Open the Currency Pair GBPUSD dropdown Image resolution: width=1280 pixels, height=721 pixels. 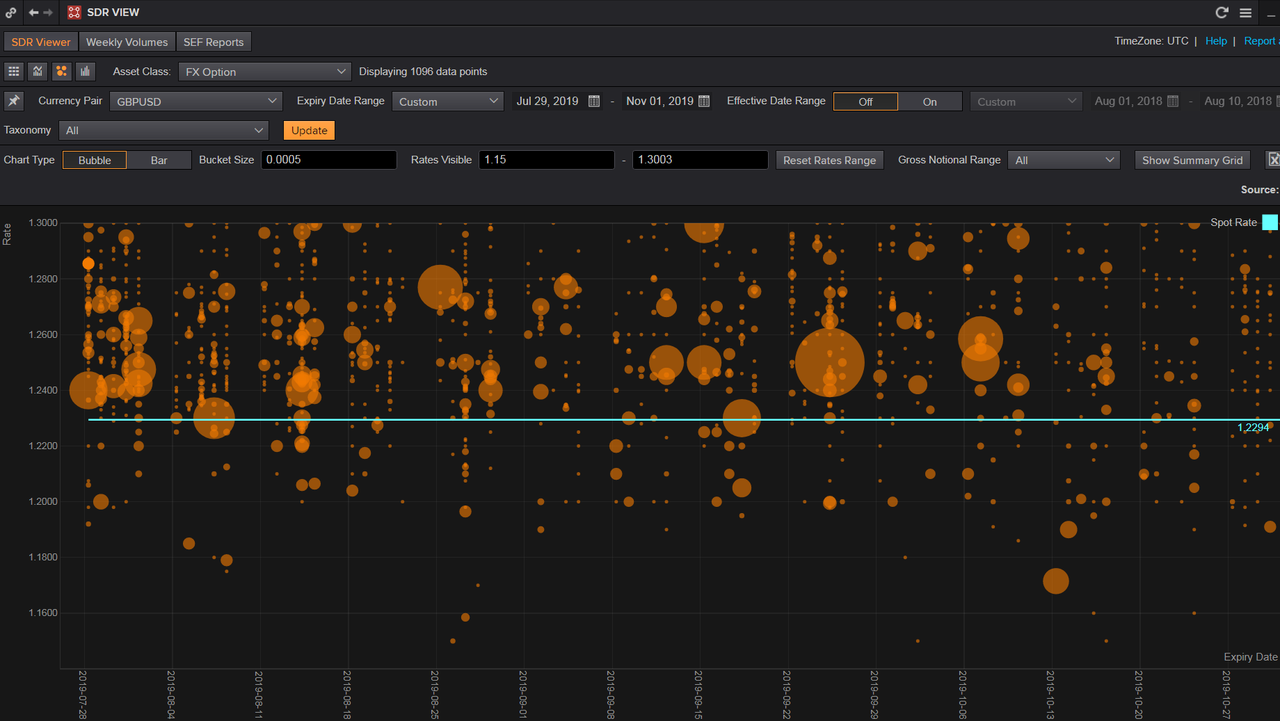pyautogui.click(x=196, y=101)
